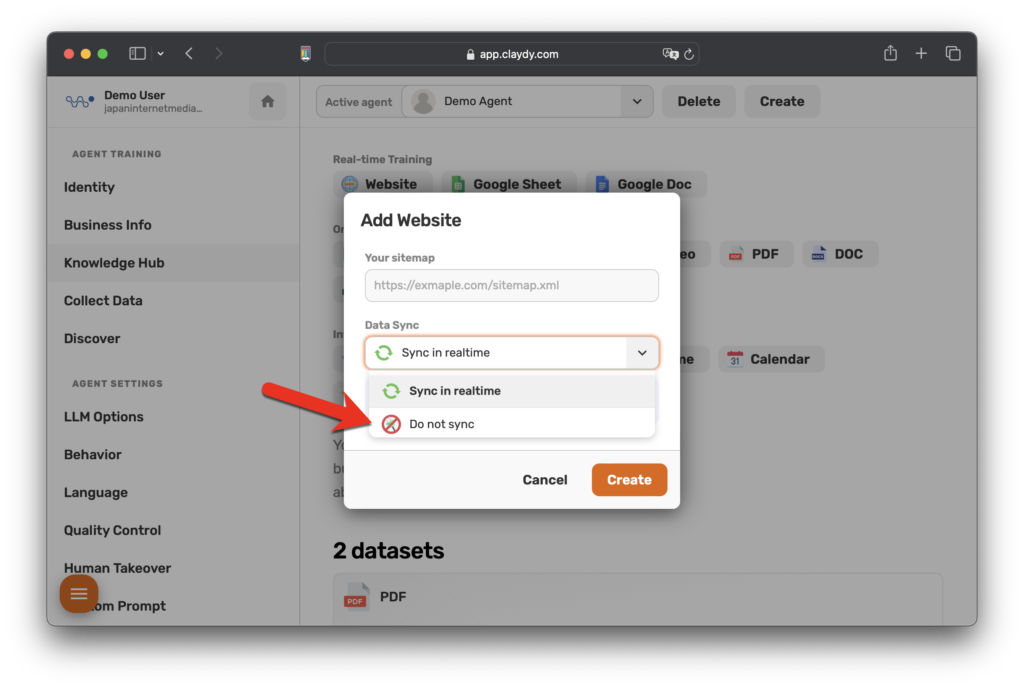Click the orange floating menu button
Viewport: 1024px width, 688px height.
pos(79,594)
